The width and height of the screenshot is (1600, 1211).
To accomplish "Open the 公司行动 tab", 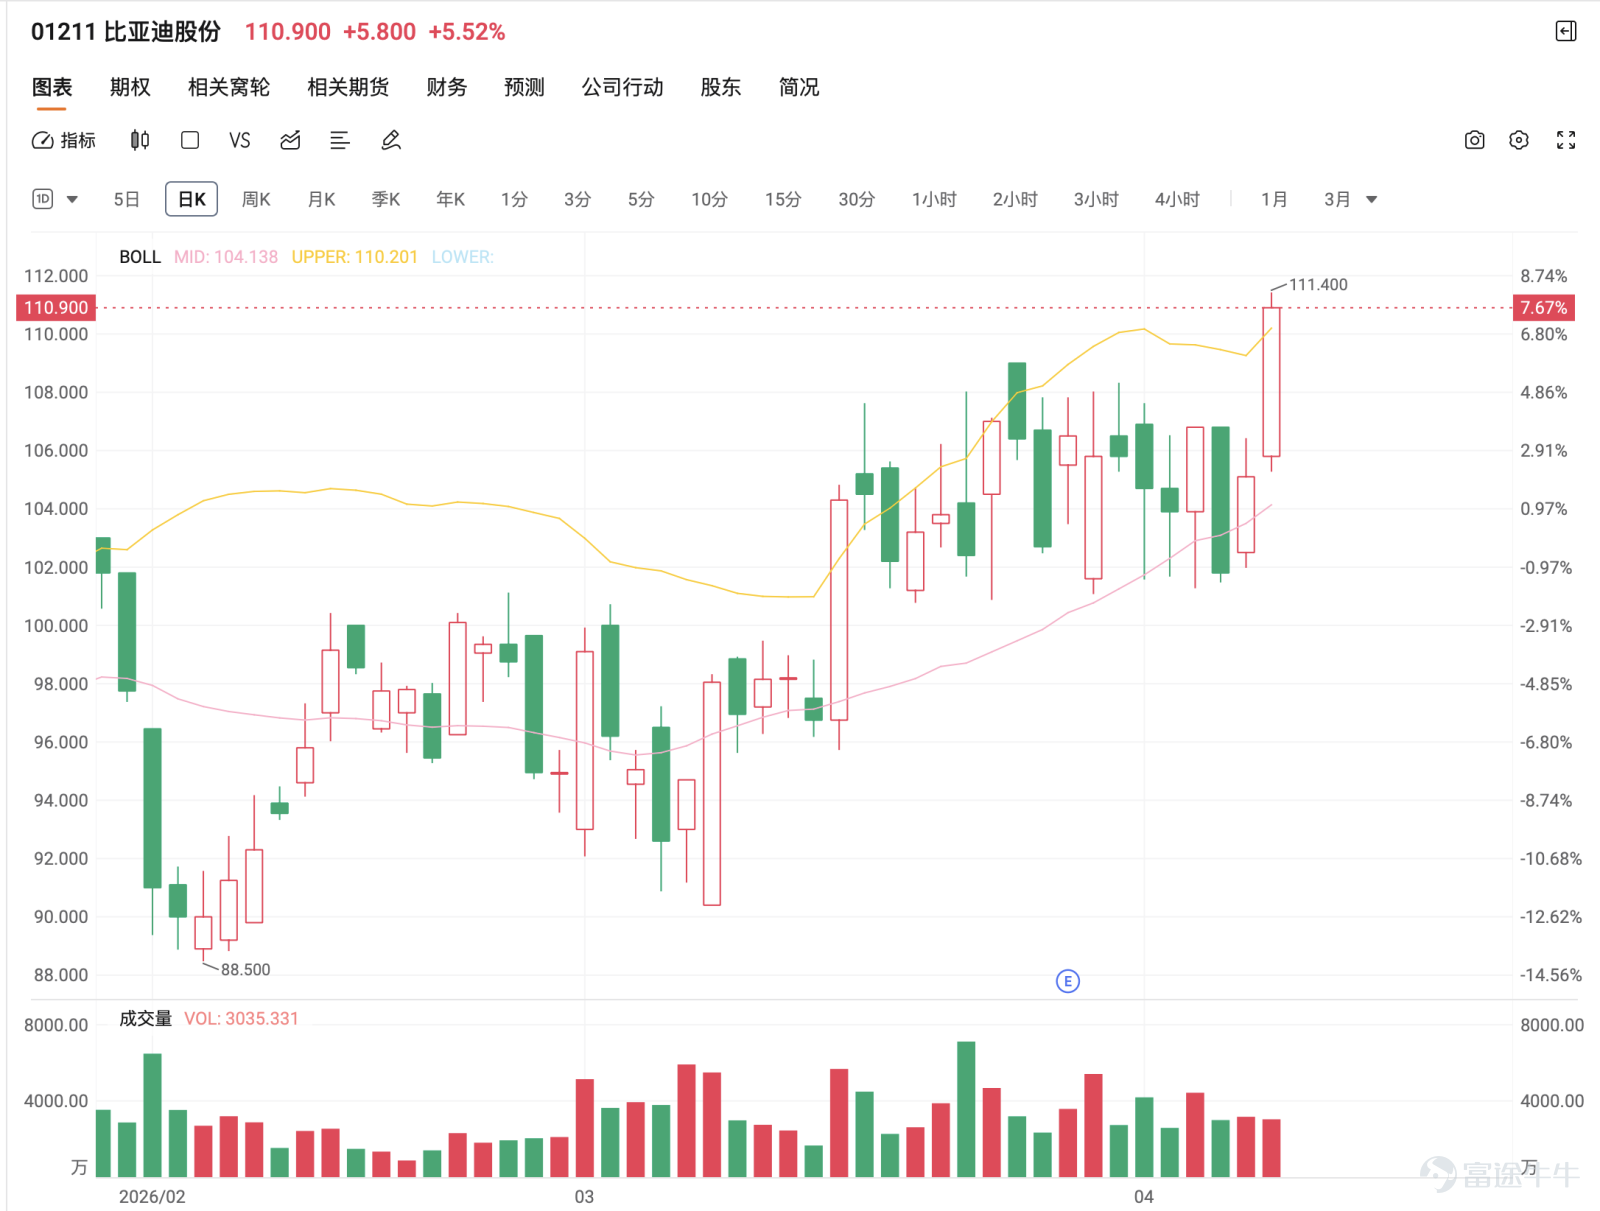I will 622,87.
